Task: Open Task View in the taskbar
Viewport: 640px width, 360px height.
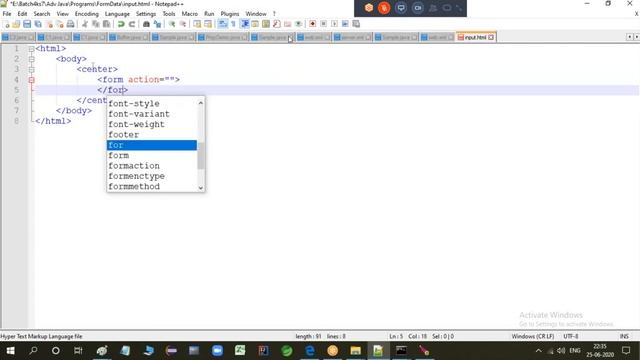Action: (x=78, y=351)
